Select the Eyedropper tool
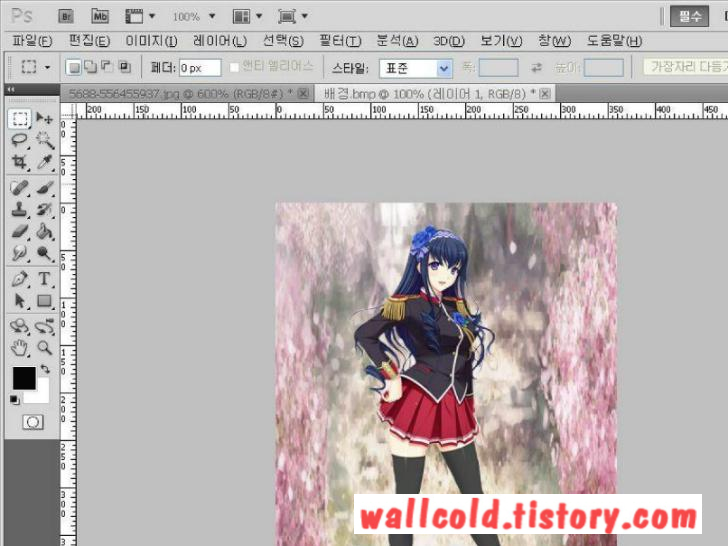This screenshot has width=728, height=546. [x=45, y=162]
